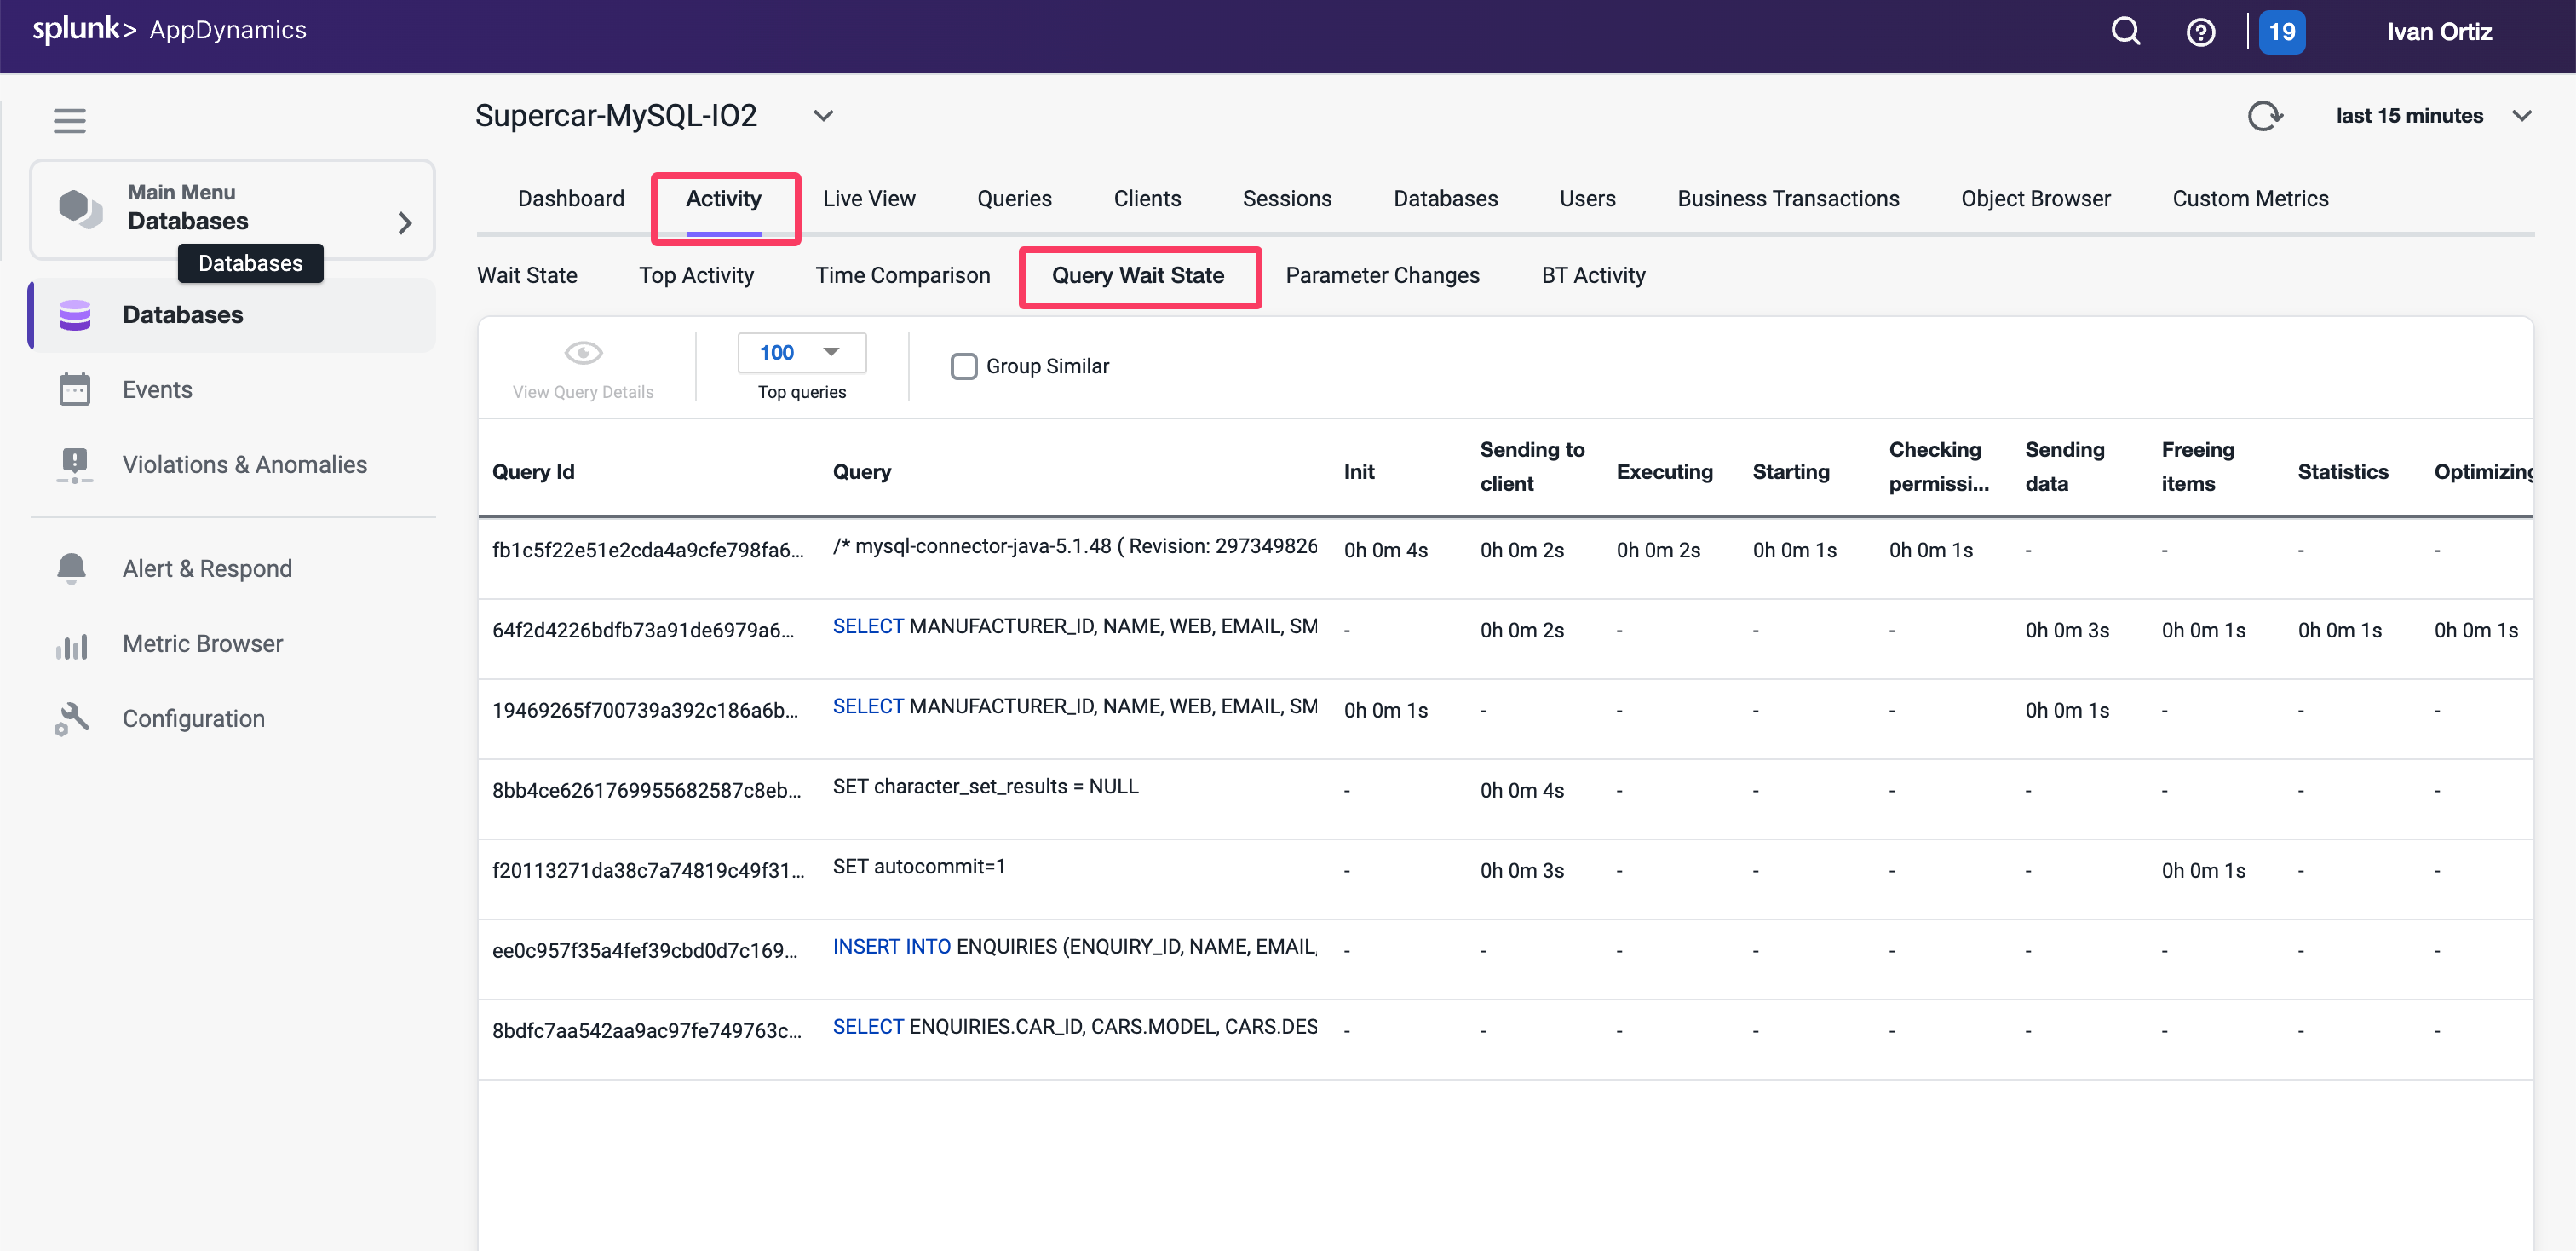The width and height of the screenshot is (2576, 1251).
Task: Switch to the Live View tab
Action: pos(869,198)
